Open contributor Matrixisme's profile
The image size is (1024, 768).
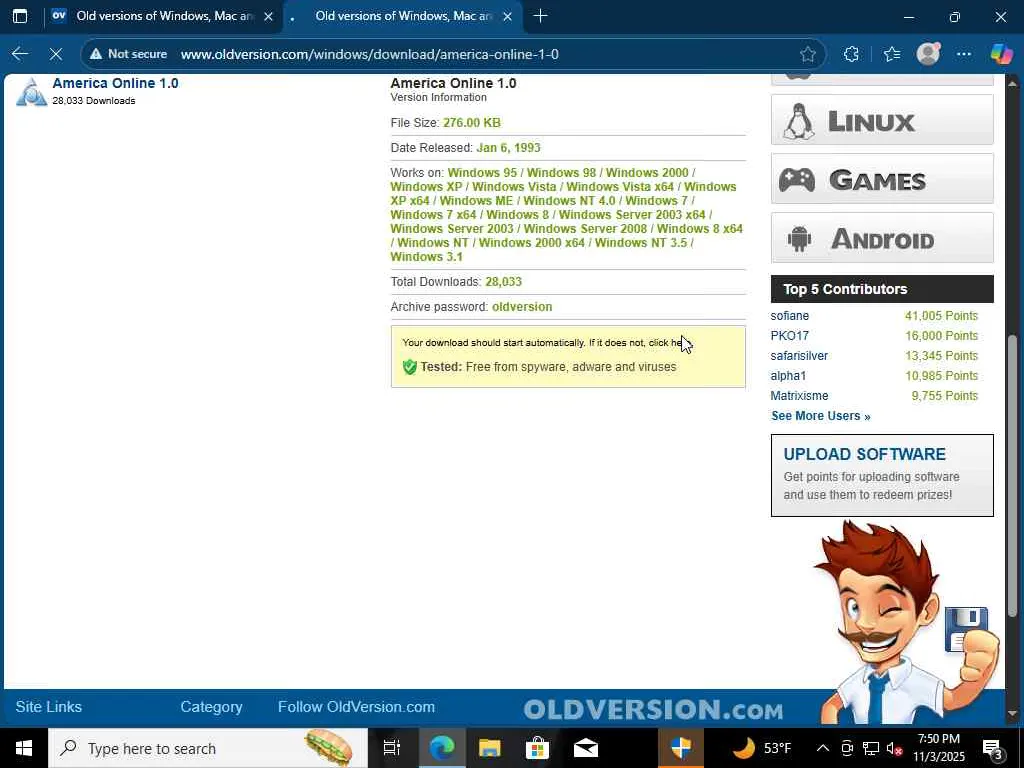click(x=799, y=396)
